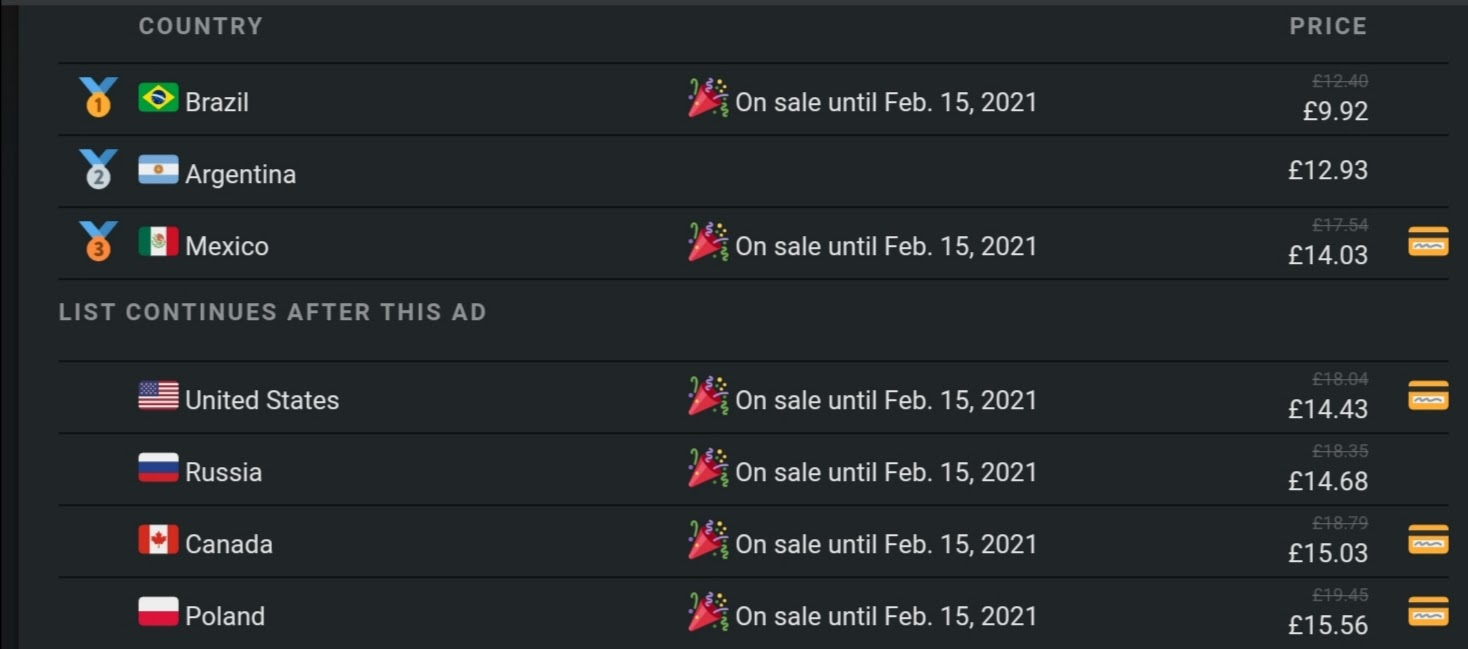Screen dimensions: 1468x649
Task: Sort the list by the PRICE header
Action: point(1328,26)
